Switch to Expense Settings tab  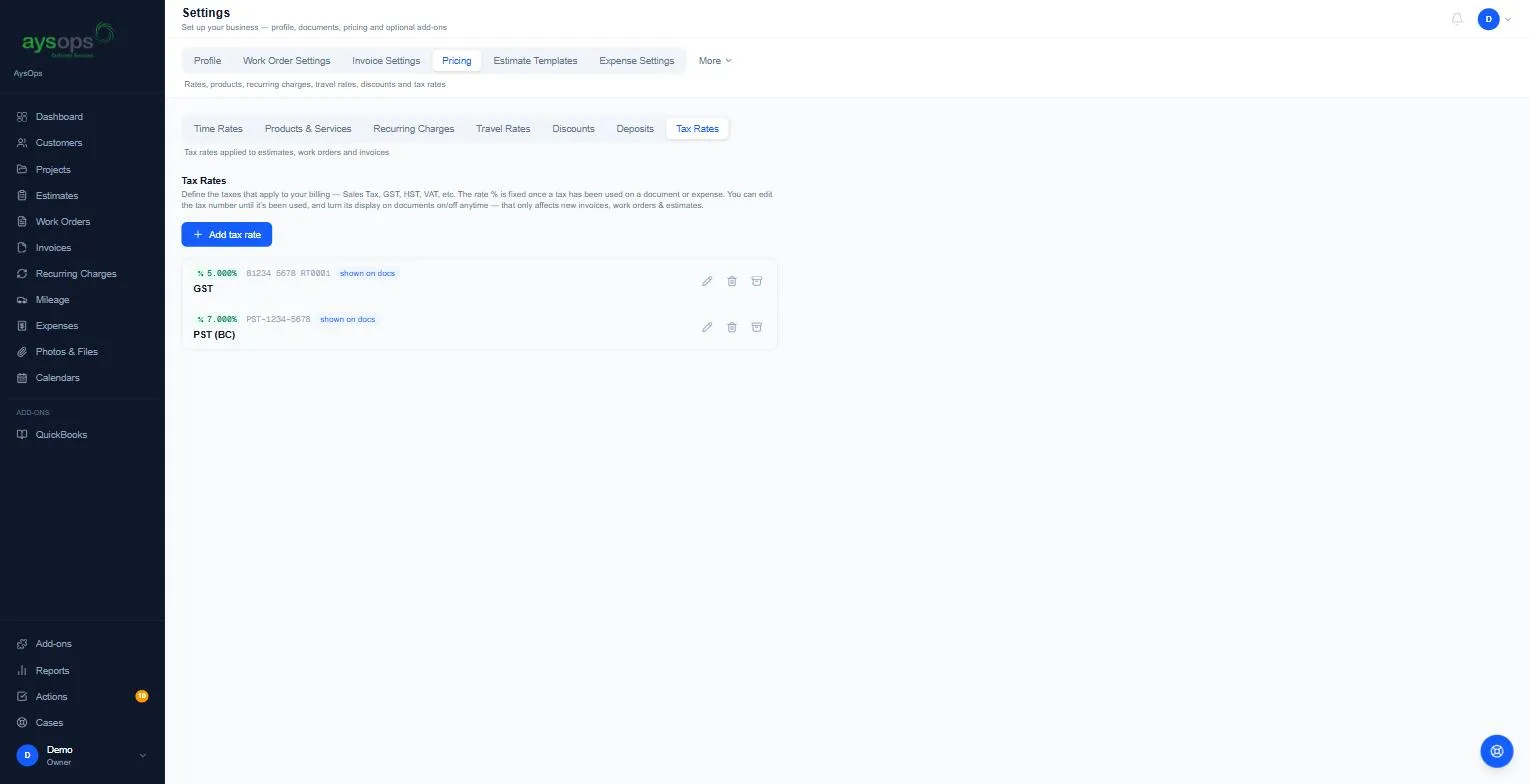tap(637, 61)
